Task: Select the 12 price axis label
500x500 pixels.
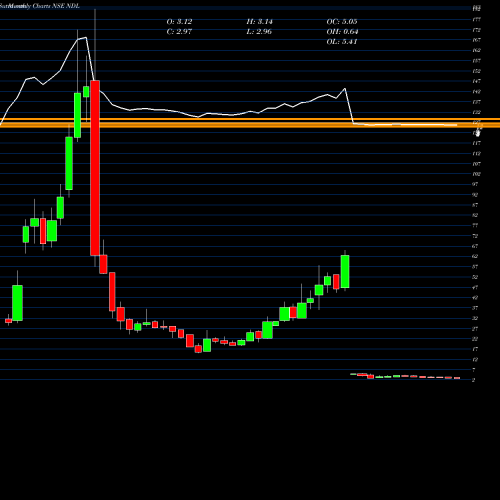Action: click(x=475, y=360)
